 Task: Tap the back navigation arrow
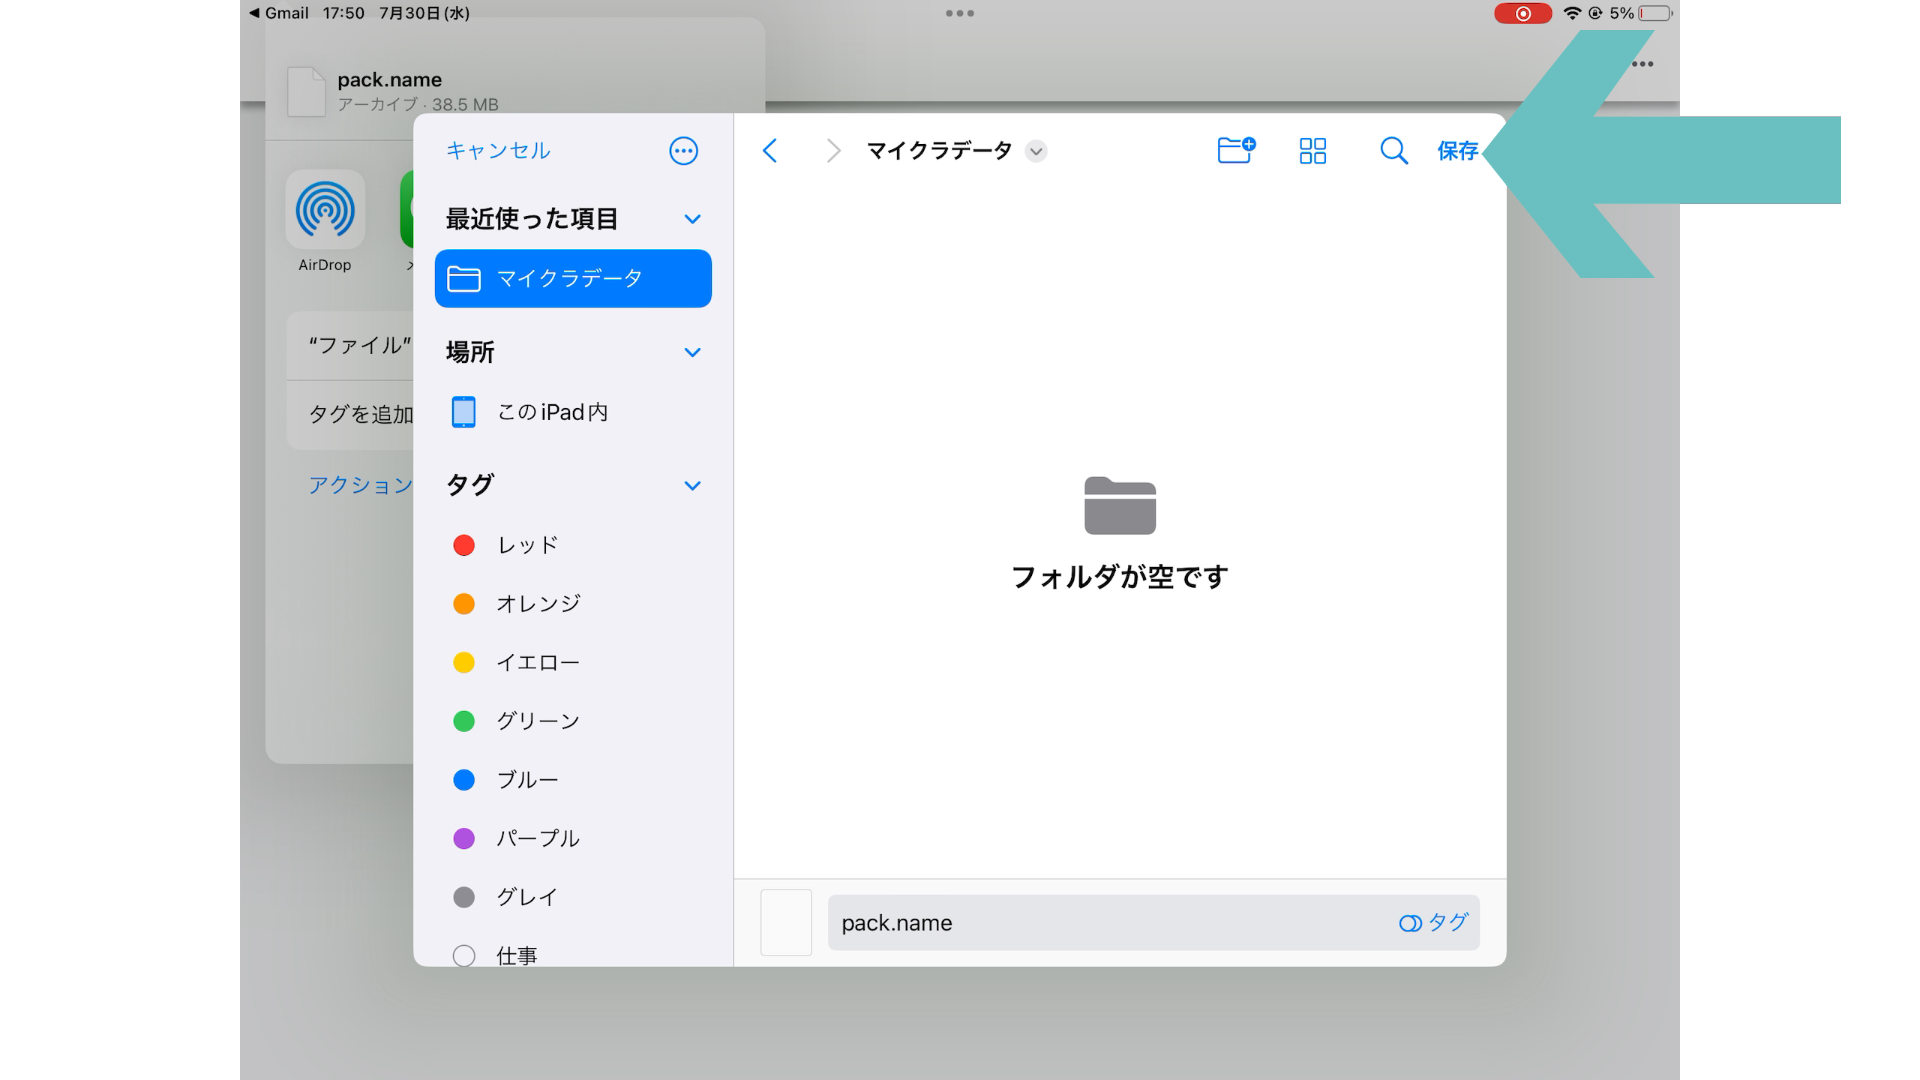point(769,151)
